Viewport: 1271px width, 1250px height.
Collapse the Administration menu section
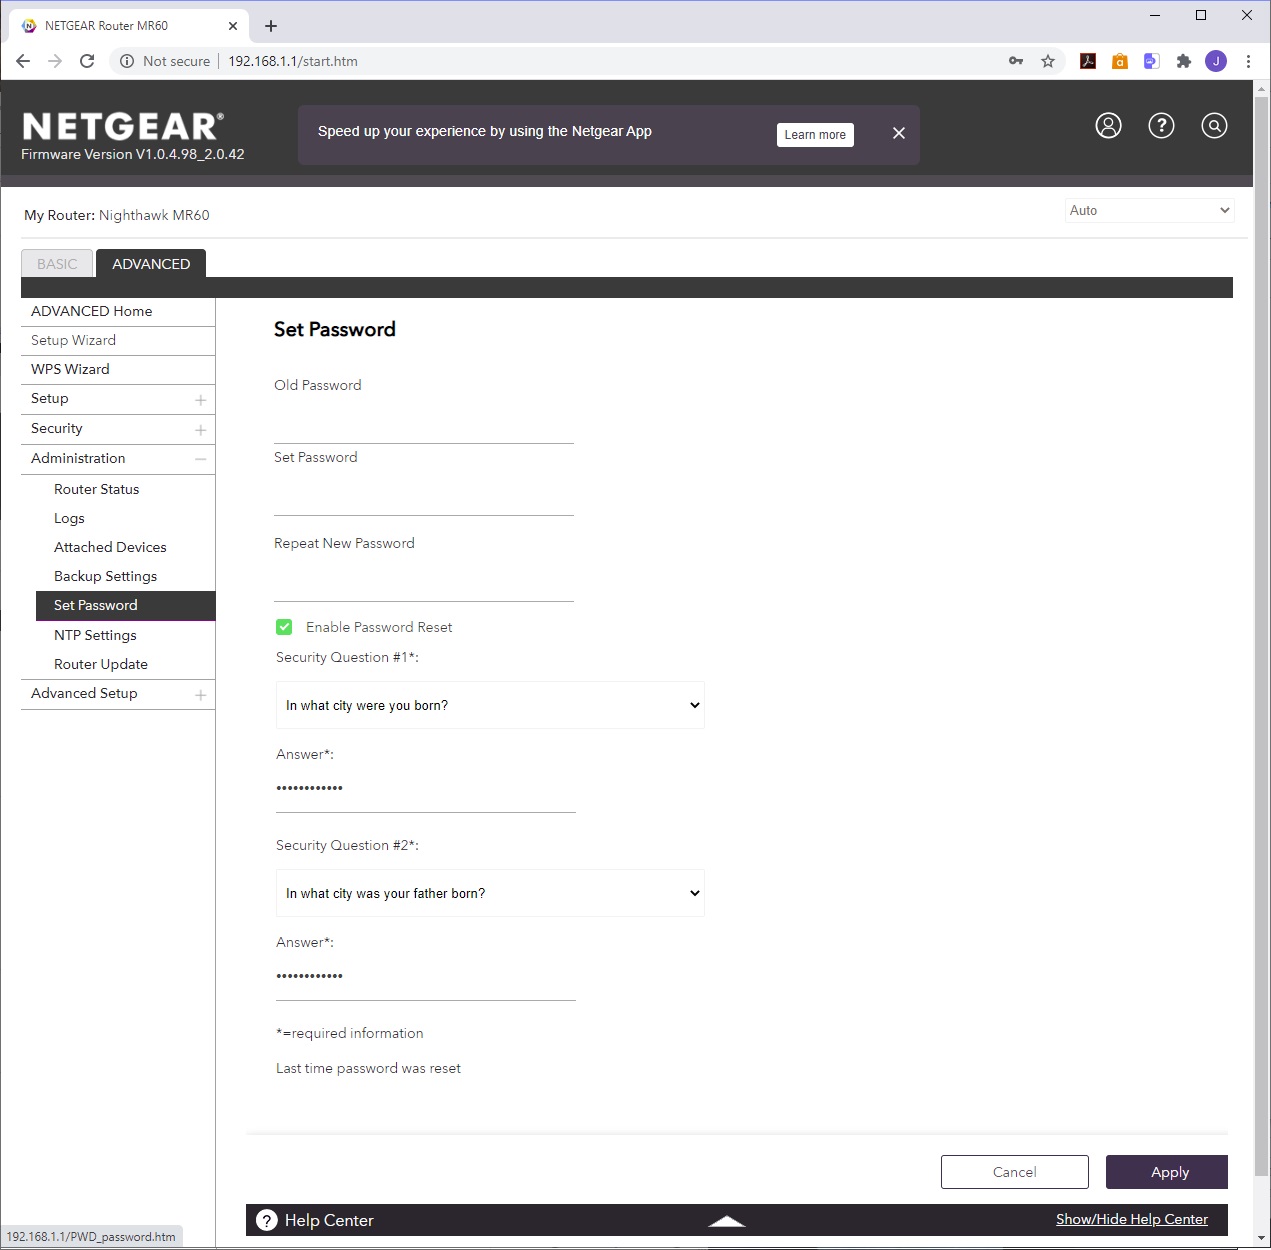[x=200, y=459]
